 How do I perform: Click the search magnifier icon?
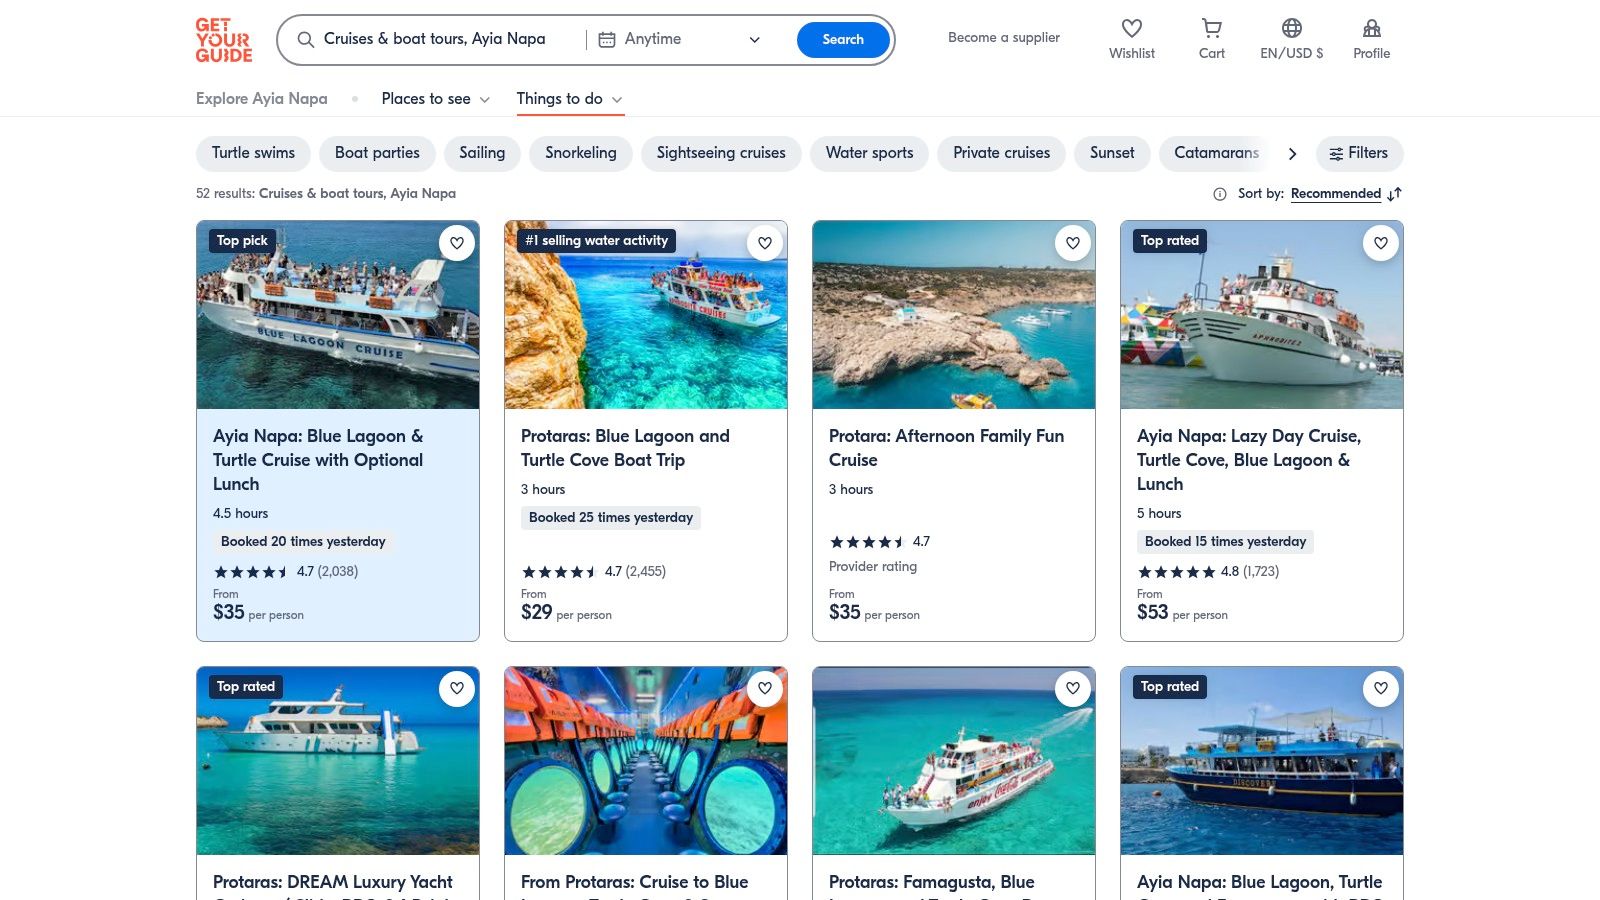306,40
